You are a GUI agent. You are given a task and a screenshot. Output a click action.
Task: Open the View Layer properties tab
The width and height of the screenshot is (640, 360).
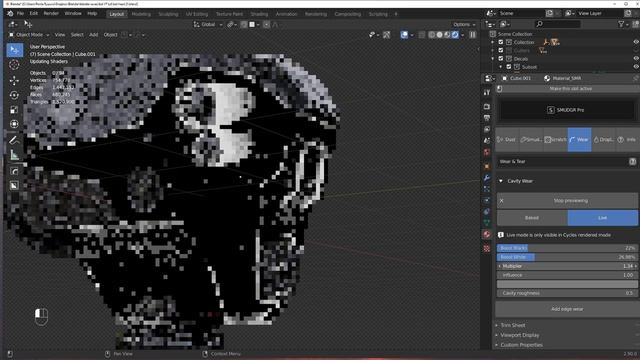487,129
